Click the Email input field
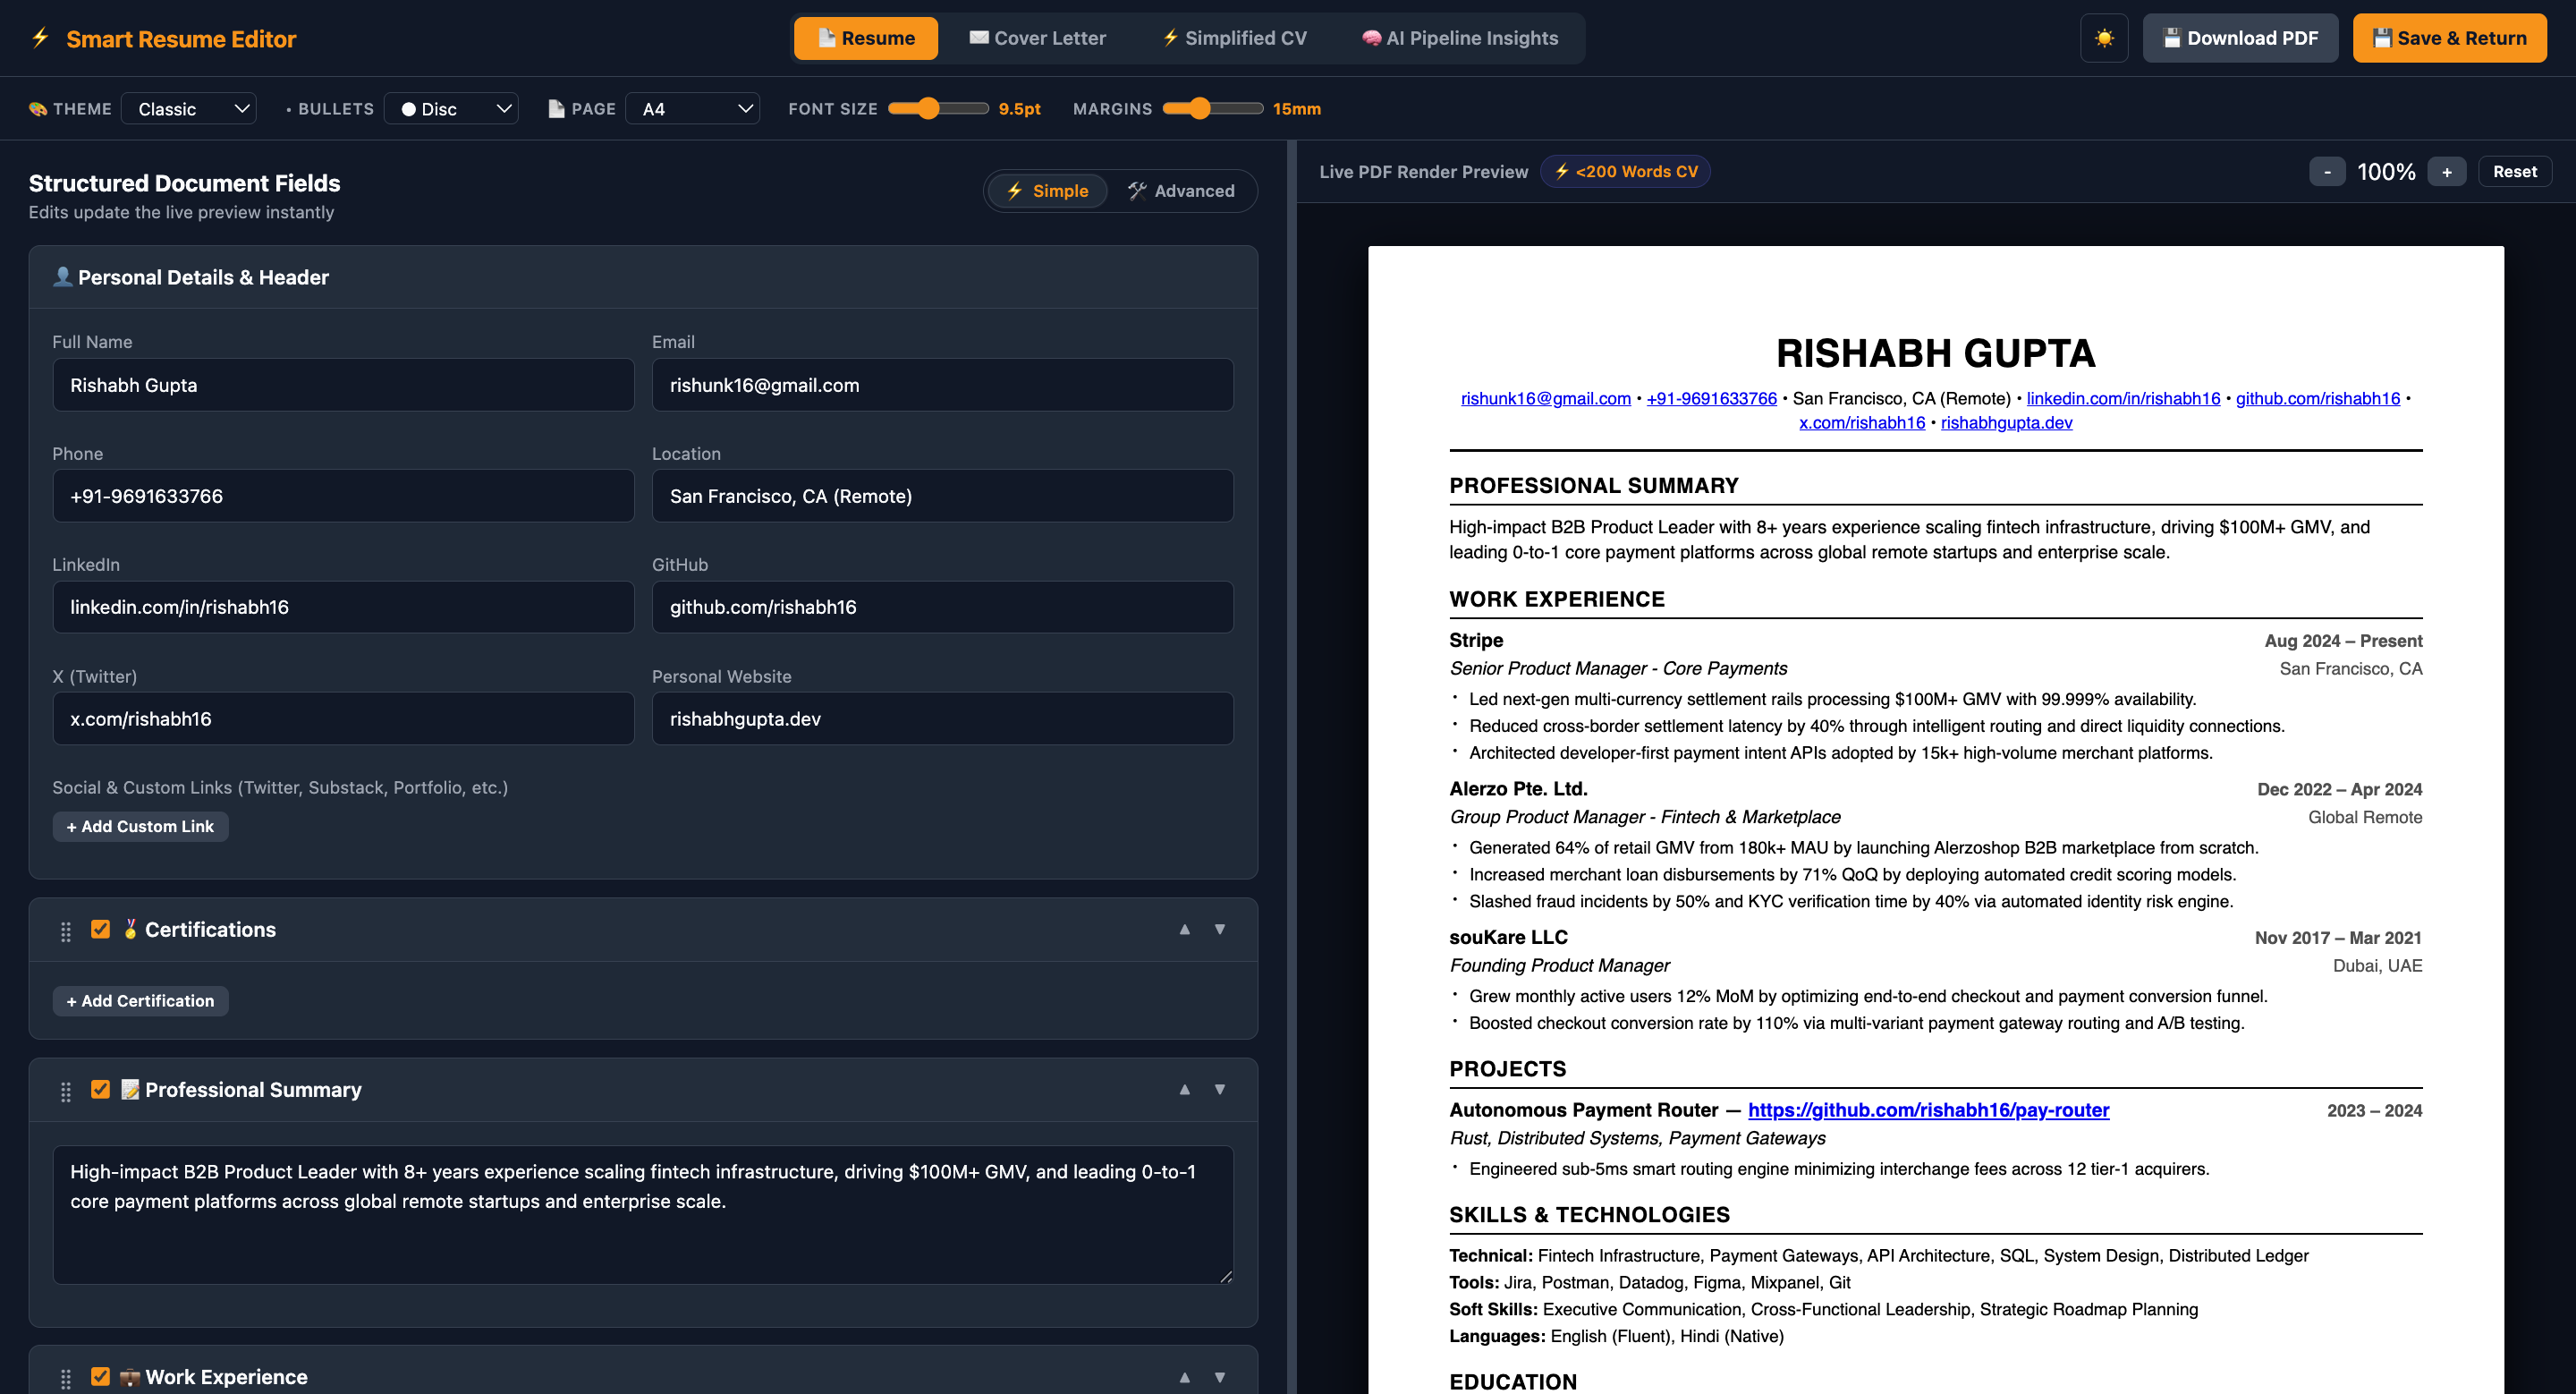The image size is (2576, 1394). 942,385
